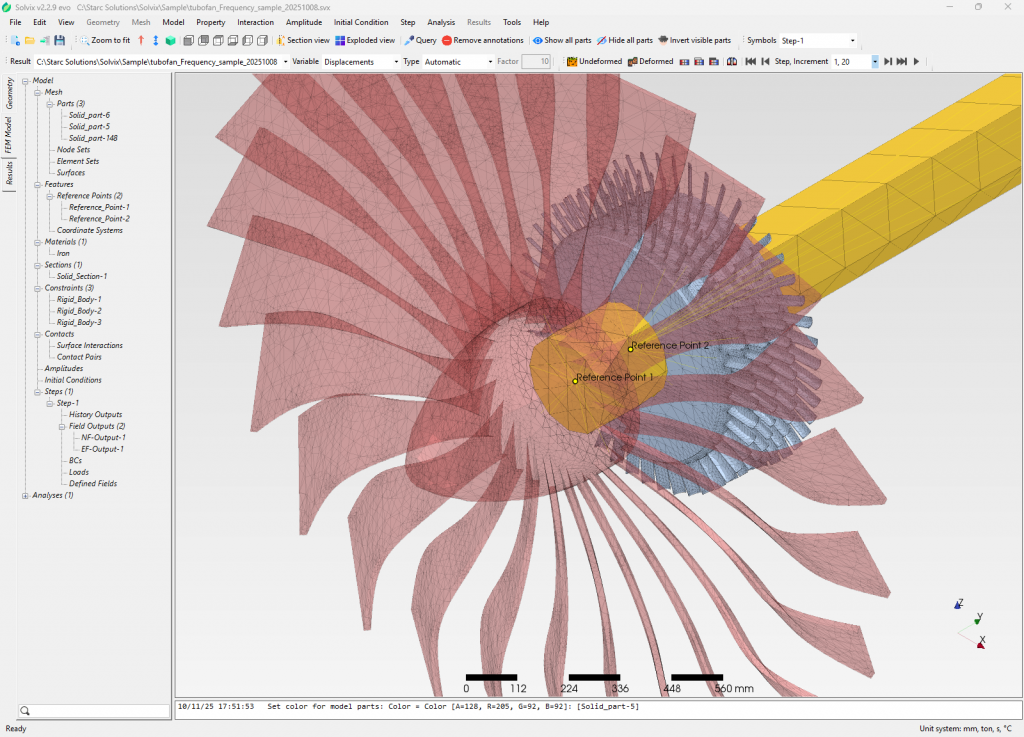Open the Variable Displacements dropdown
Viewport: 1024px width, 737px height.
pyautogui.click(x=359, y=62)
